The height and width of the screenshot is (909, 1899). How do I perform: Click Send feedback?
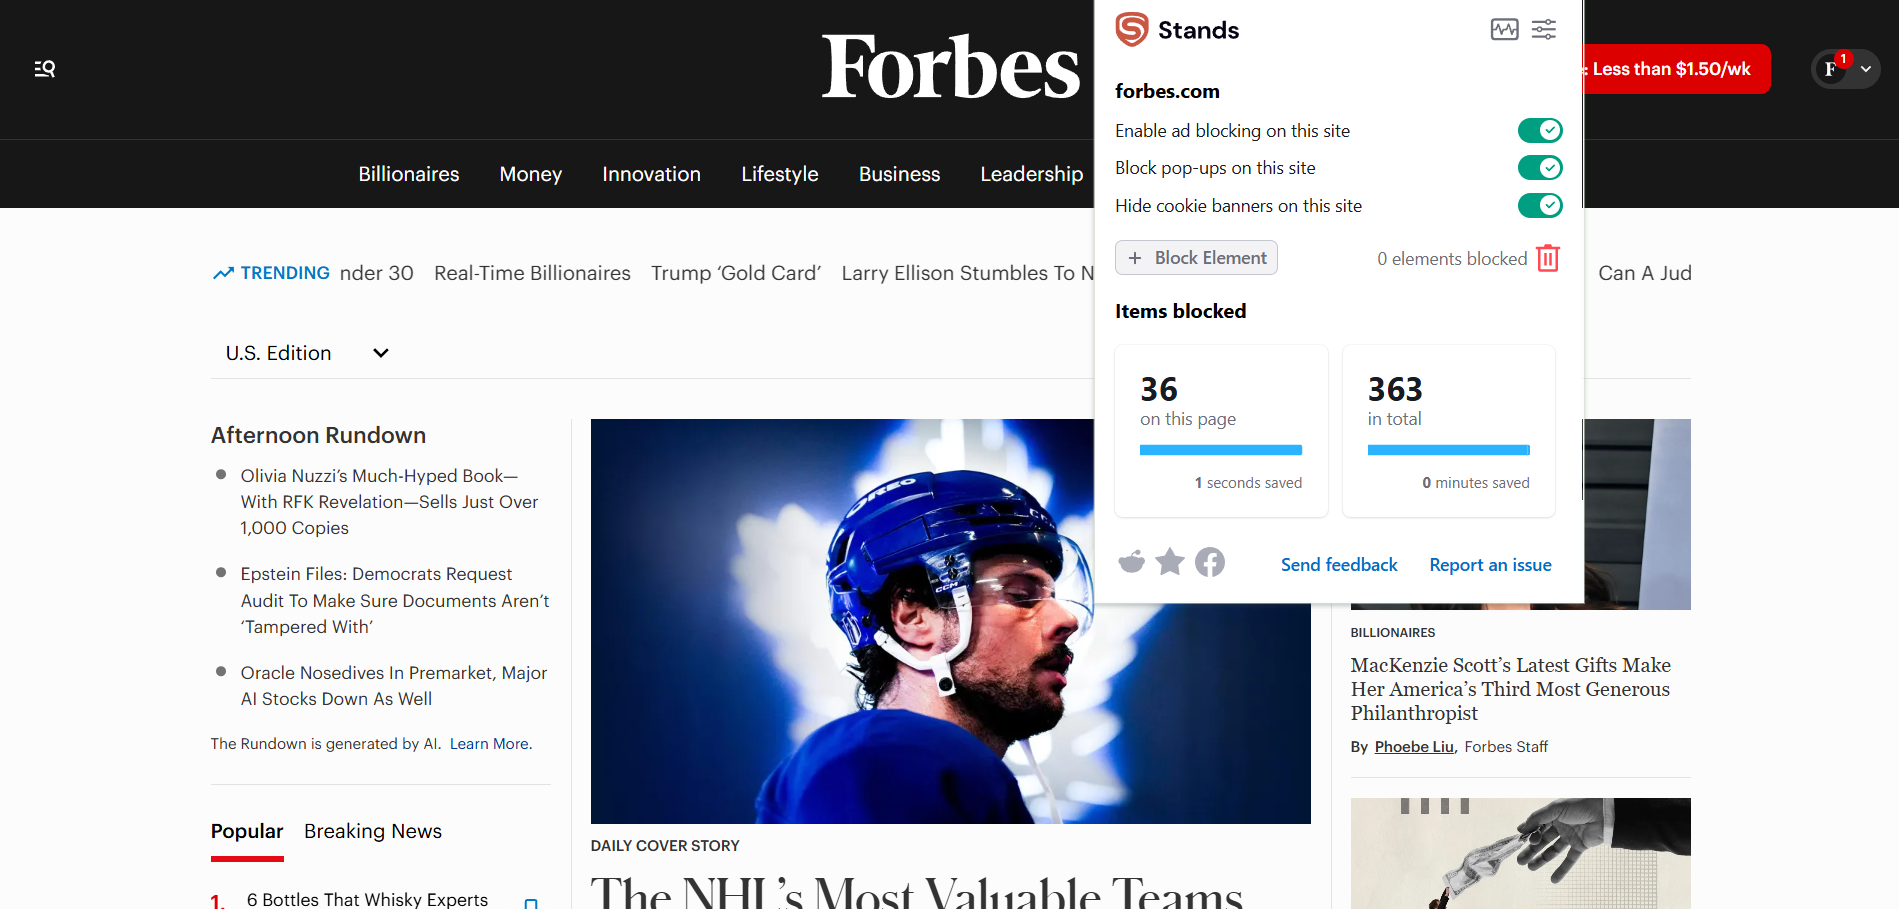pyautogui.click(x=1339, y=564)
